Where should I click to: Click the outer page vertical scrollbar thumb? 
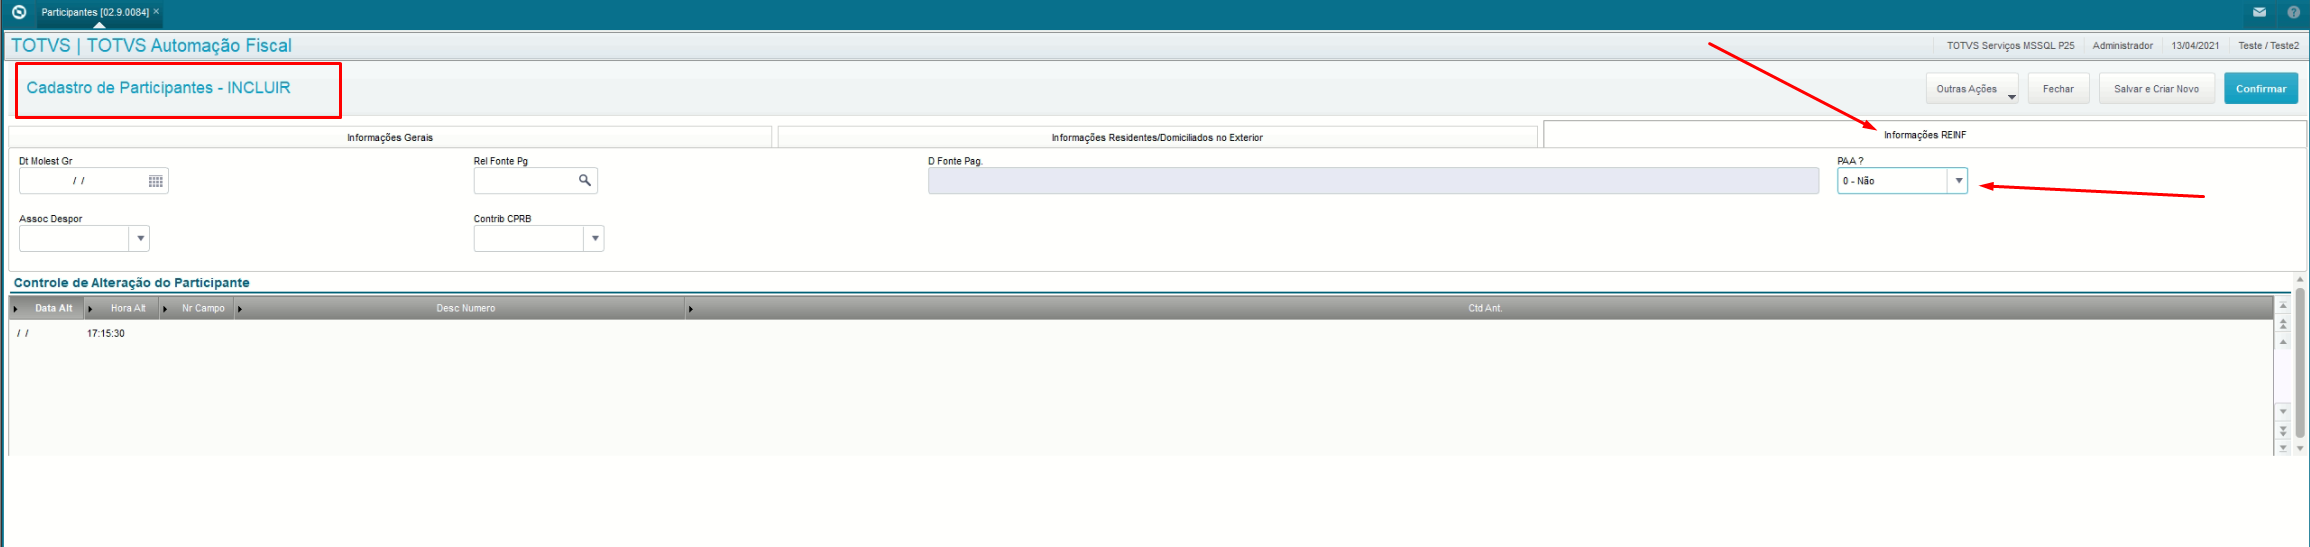click(x=2299, y=364)
